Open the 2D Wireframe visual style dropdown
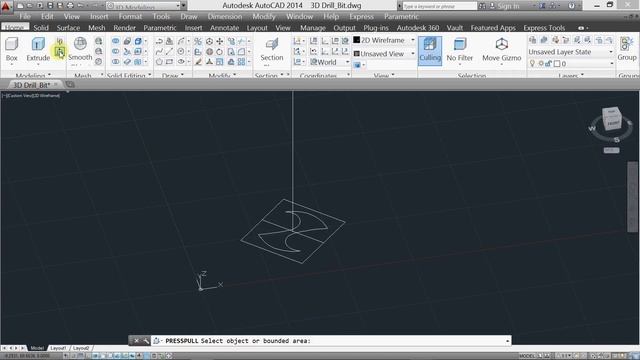 384,40
